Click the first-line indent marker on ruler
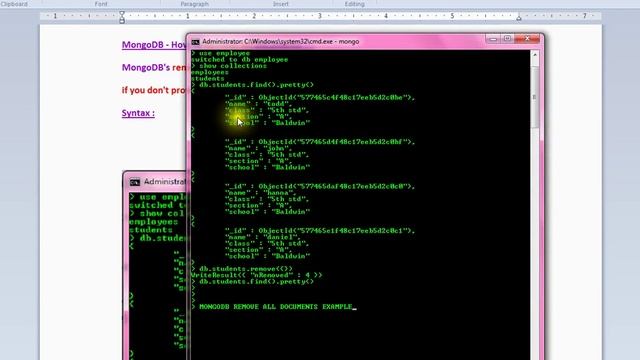The height and width of the screenshot is (360, 640). [122, 13]
